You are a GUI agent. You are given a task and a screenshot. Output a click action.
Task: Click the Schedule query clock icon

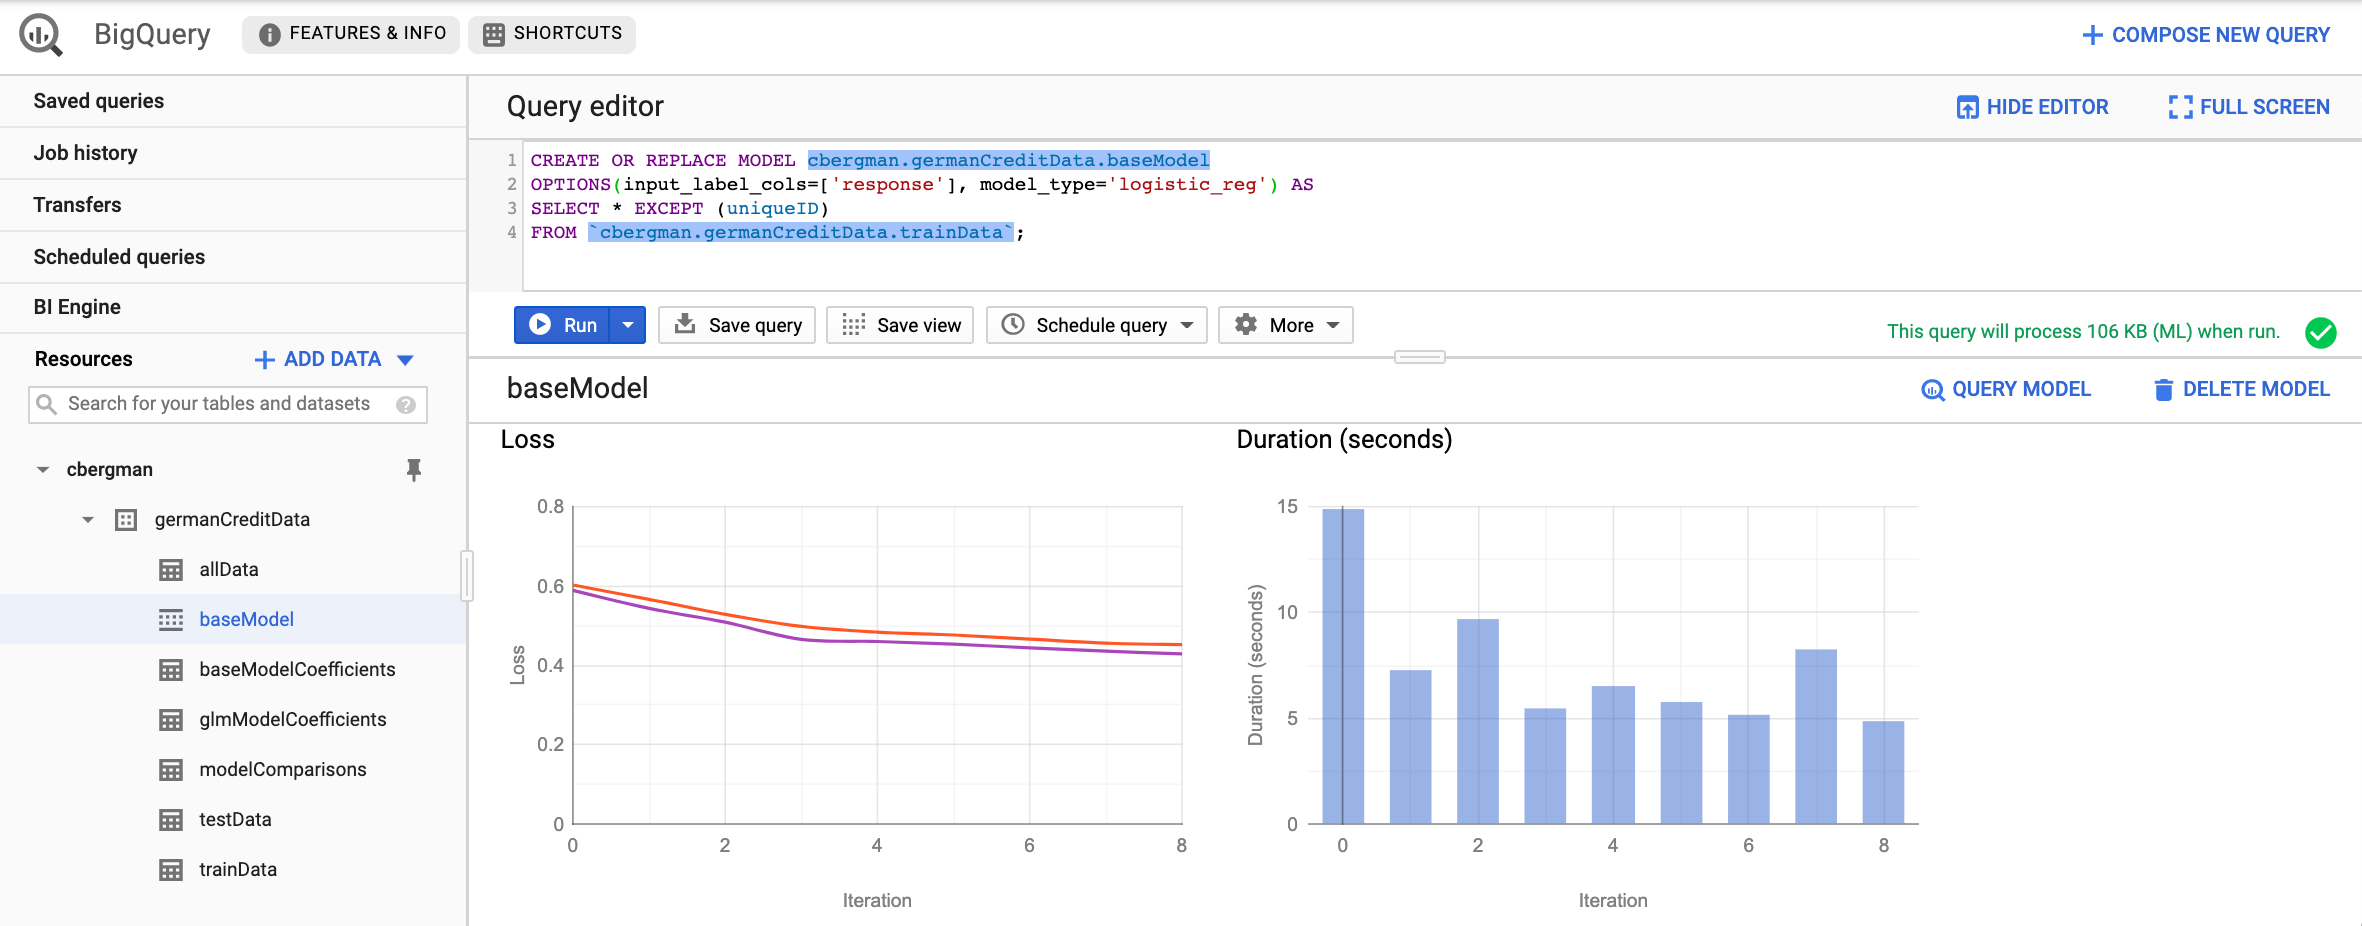click(1014, 324)
